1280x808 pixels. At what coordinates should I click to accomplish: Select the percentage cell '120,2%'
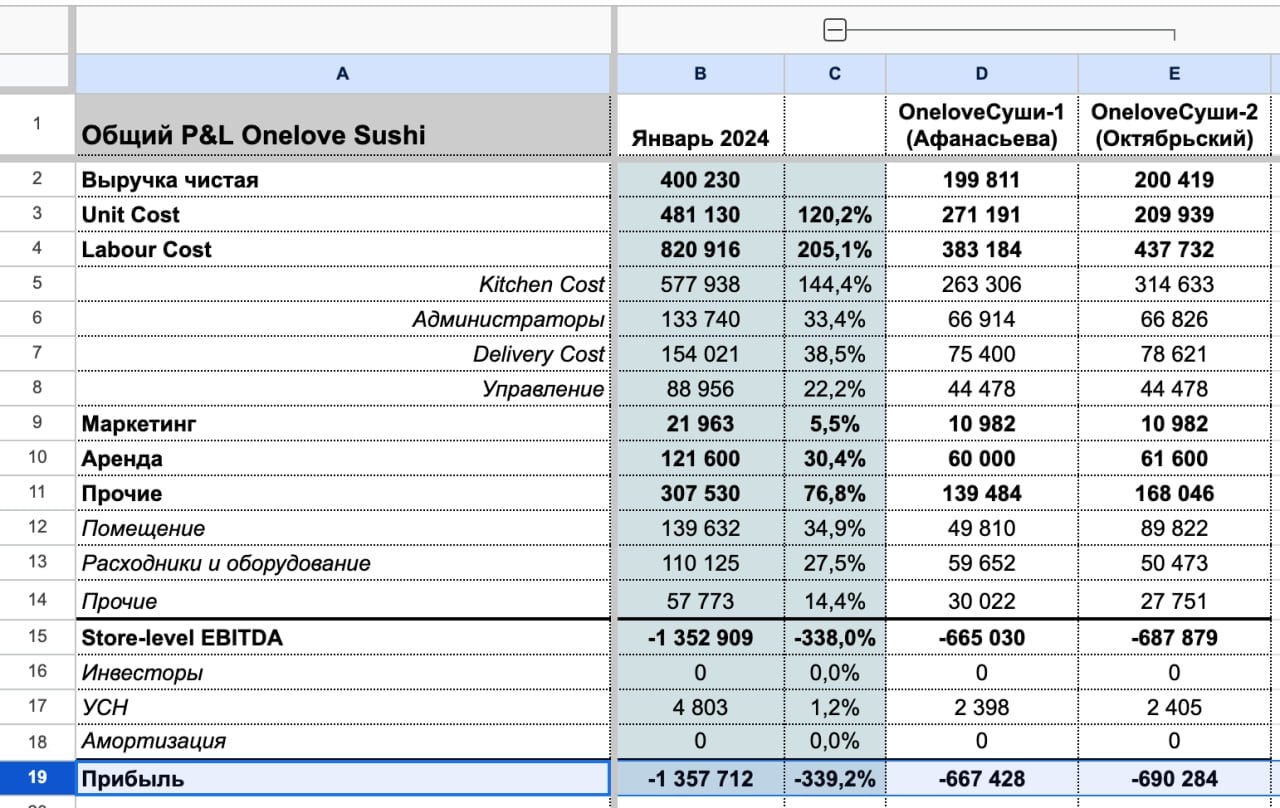point(836,214)
